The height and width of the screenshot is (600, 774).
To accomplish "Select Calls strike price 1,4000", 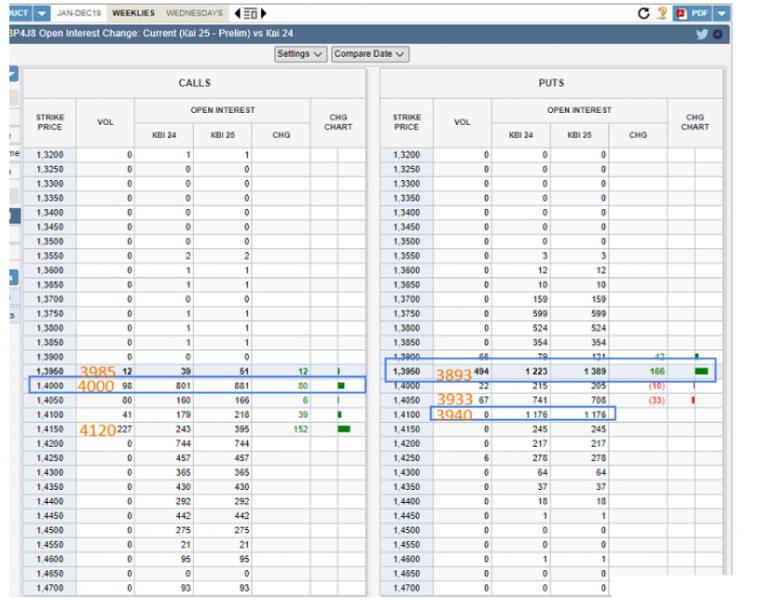I will click(x=50, y=386).
